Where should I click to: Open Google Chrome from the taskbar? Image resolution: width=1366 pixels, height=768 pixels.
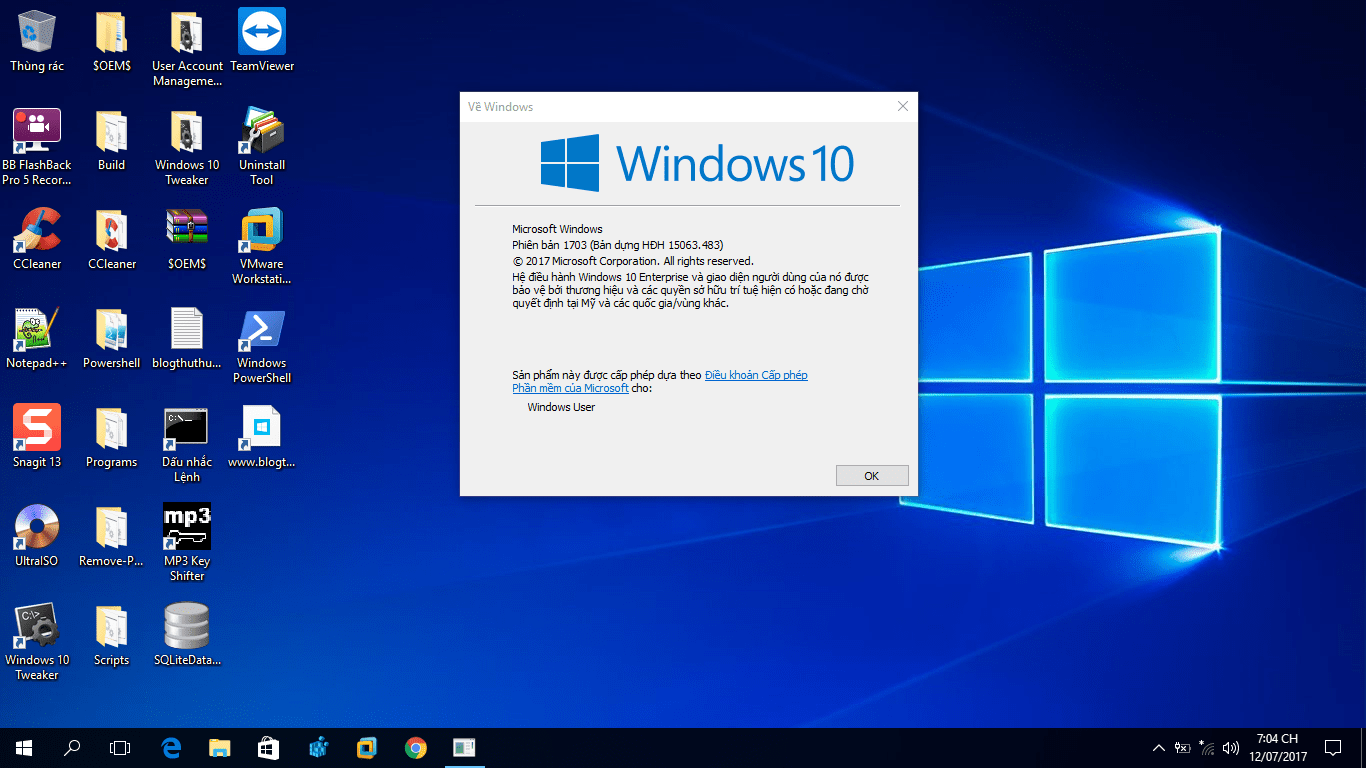coord(416,747)
